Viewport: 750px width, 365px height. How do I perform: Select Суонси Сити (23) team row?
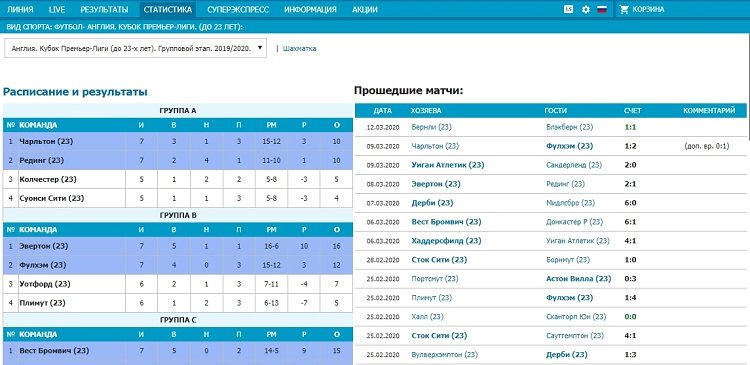point(177,198)
